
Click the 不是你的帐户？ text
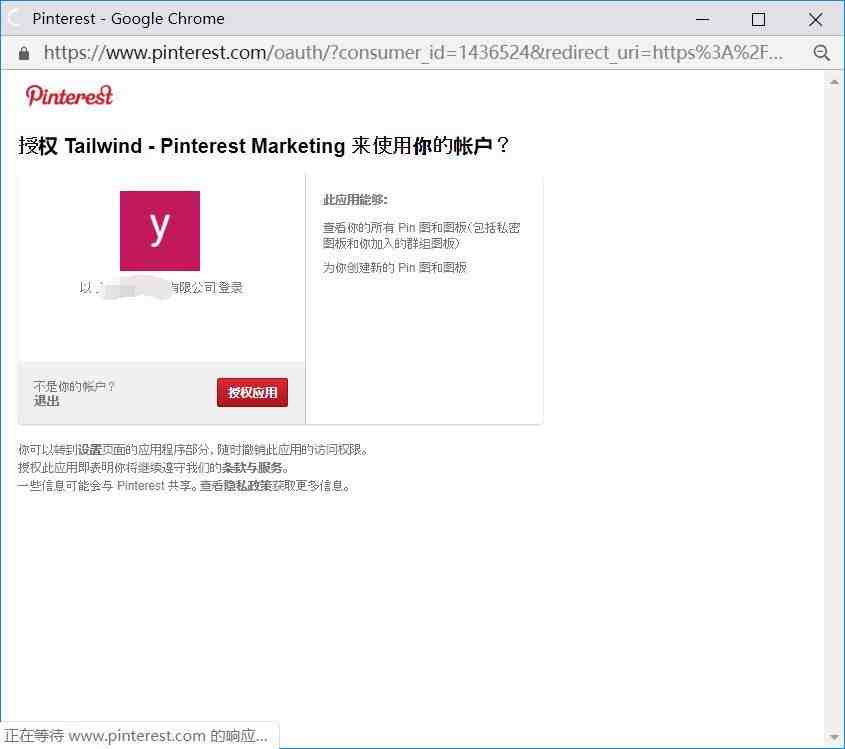click(74, 386)
